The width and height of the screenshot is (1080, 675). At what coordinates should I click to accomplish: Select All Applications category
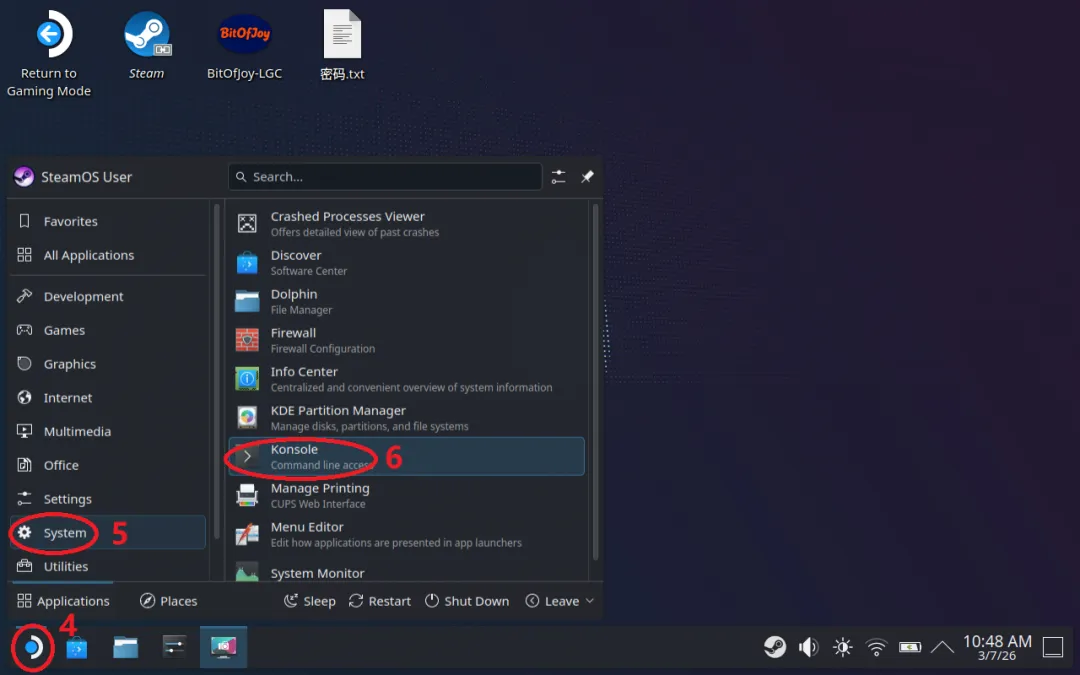(x=108, y=255)
